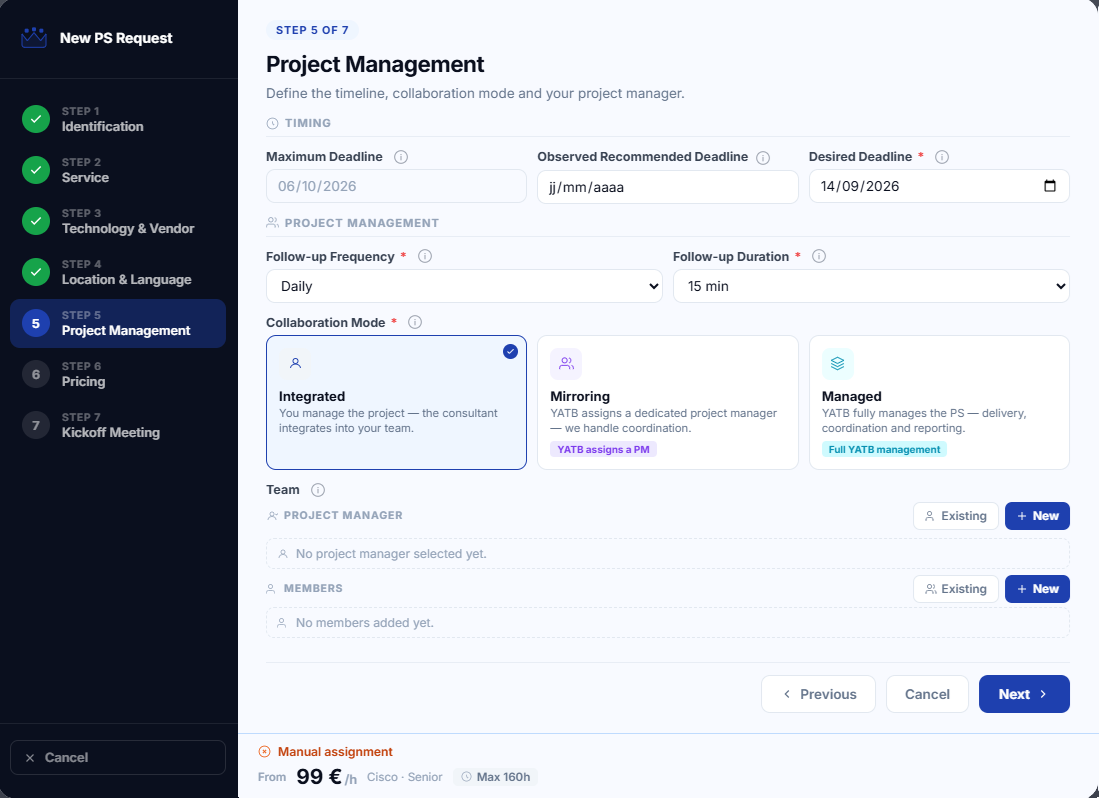Click the green checkmark for Technology & Vendor

[36, 221]
